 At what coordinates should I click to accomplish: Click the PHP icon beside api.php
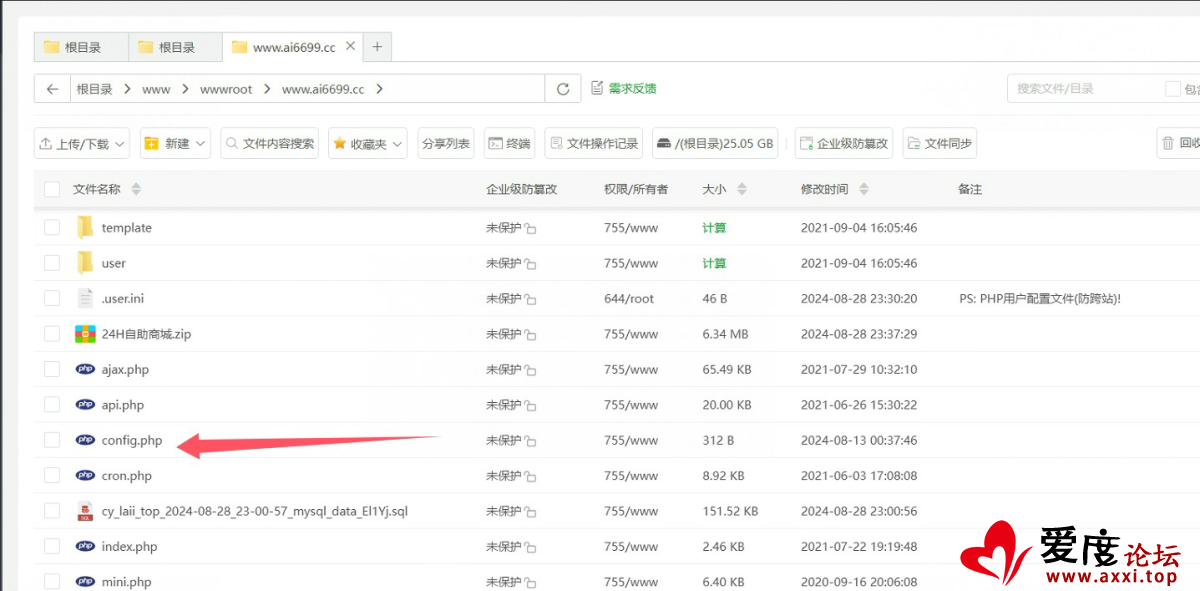click(85, 405)
